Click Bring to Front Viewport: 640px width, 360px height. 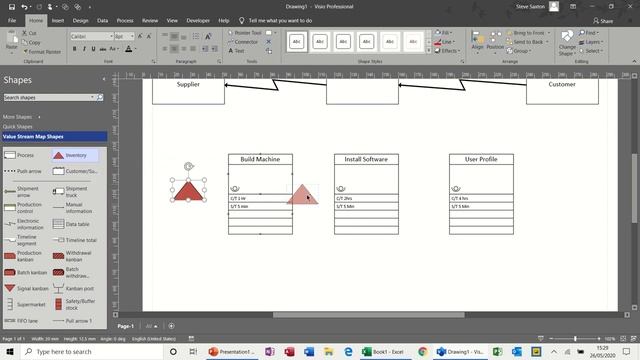(528, 33)
